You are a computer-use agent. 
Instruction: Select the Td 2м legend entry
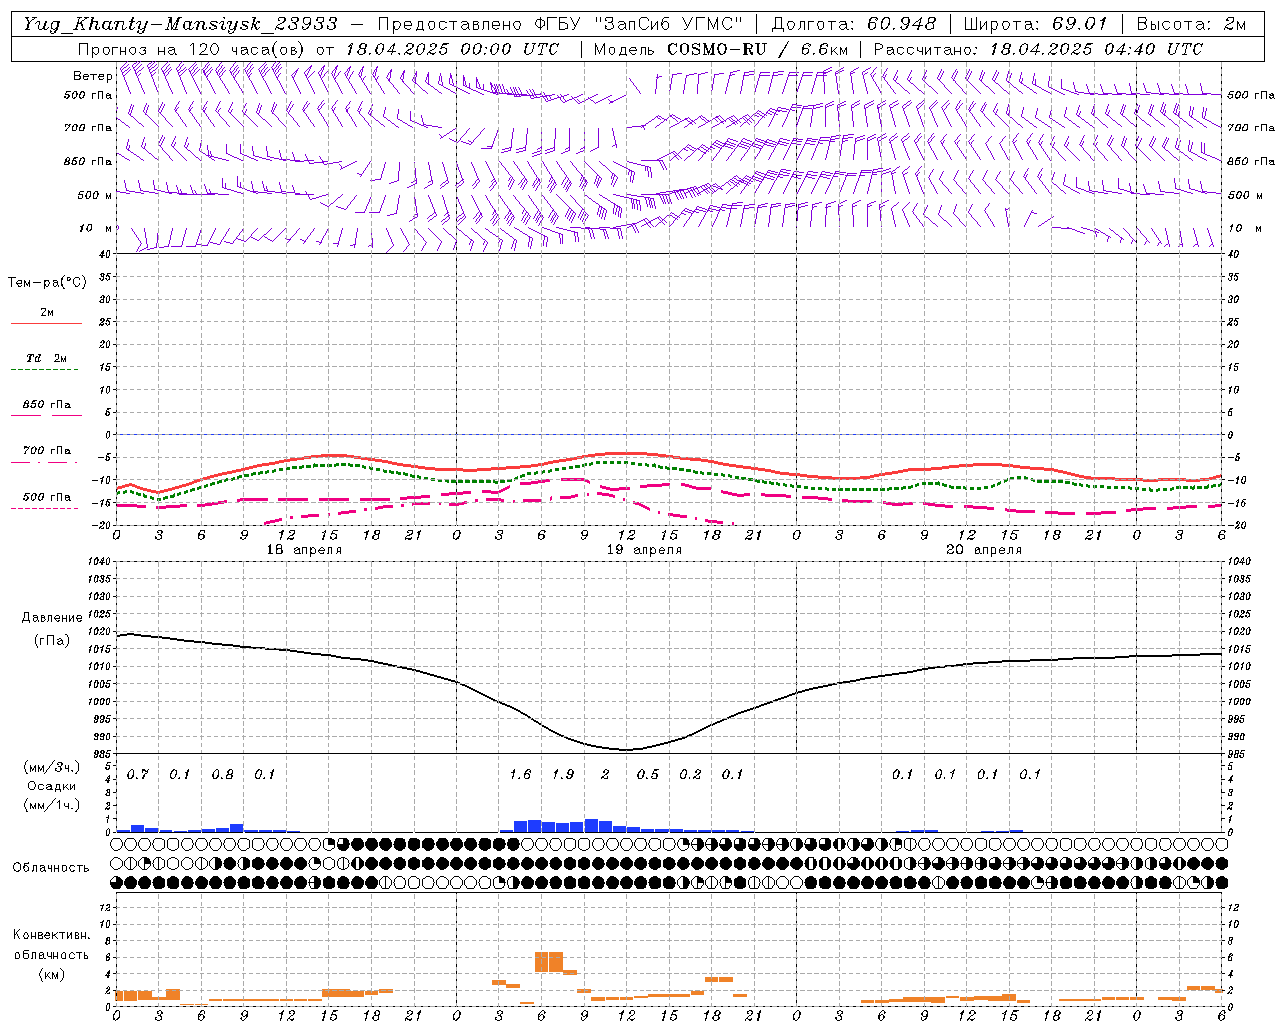pyautogui.click(x=46, y=358)
